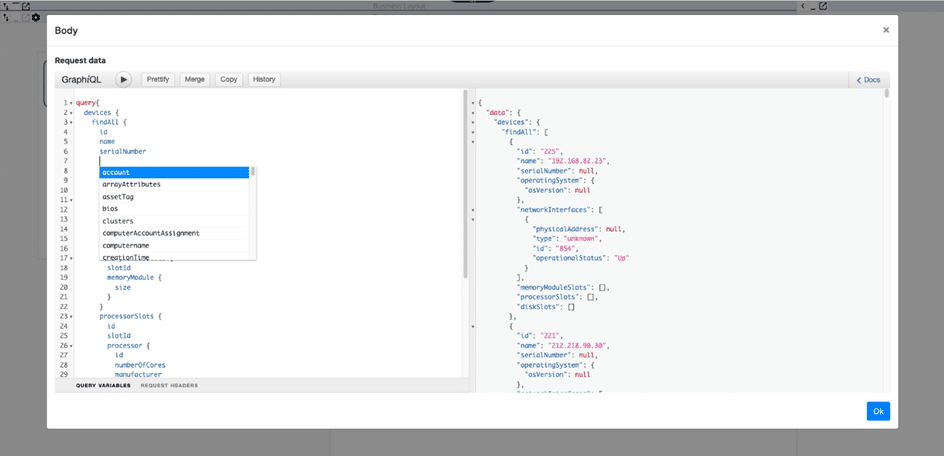The image size is (944, 456).
Task: Collapse the 'processorSlots' block on line 23
Action: point(71,316)
